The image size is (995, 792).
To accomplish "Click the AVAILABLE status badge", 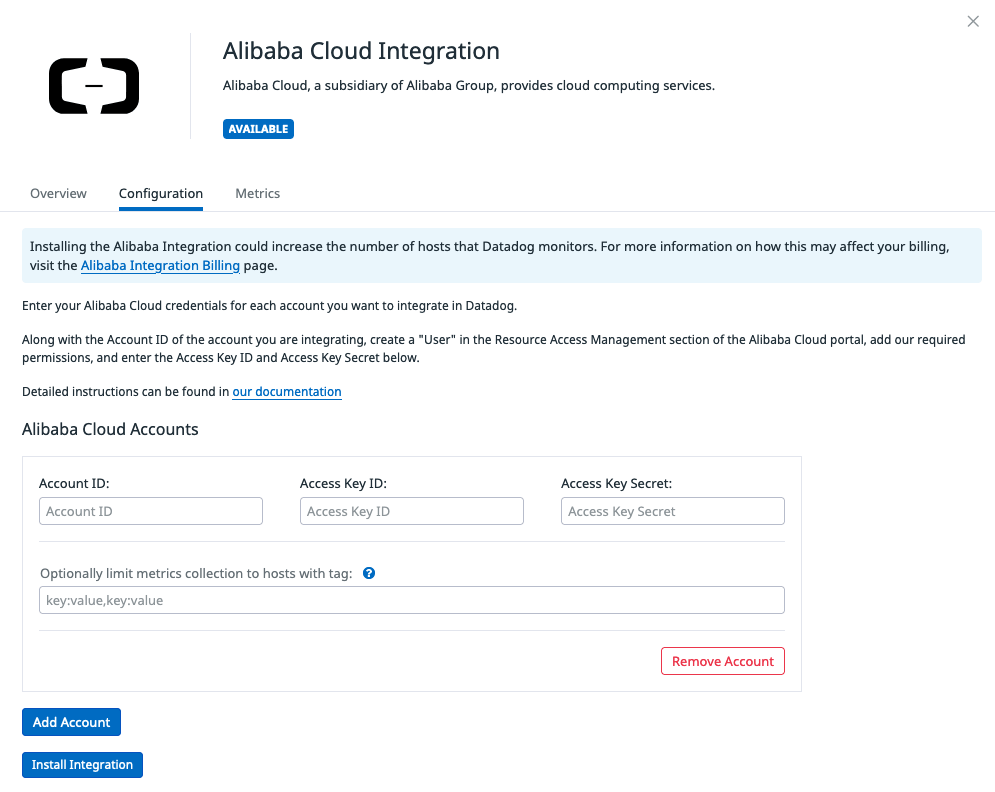I will point(258,129).
